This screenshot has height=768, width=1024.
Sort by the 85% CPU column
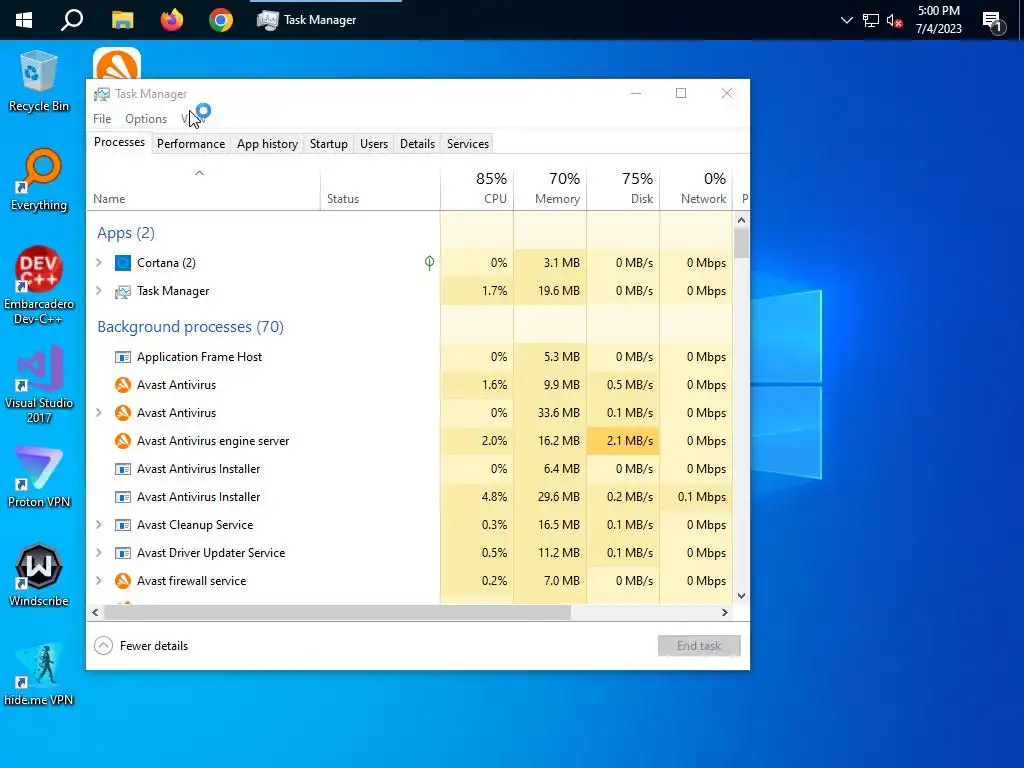[x=477, y=189]
